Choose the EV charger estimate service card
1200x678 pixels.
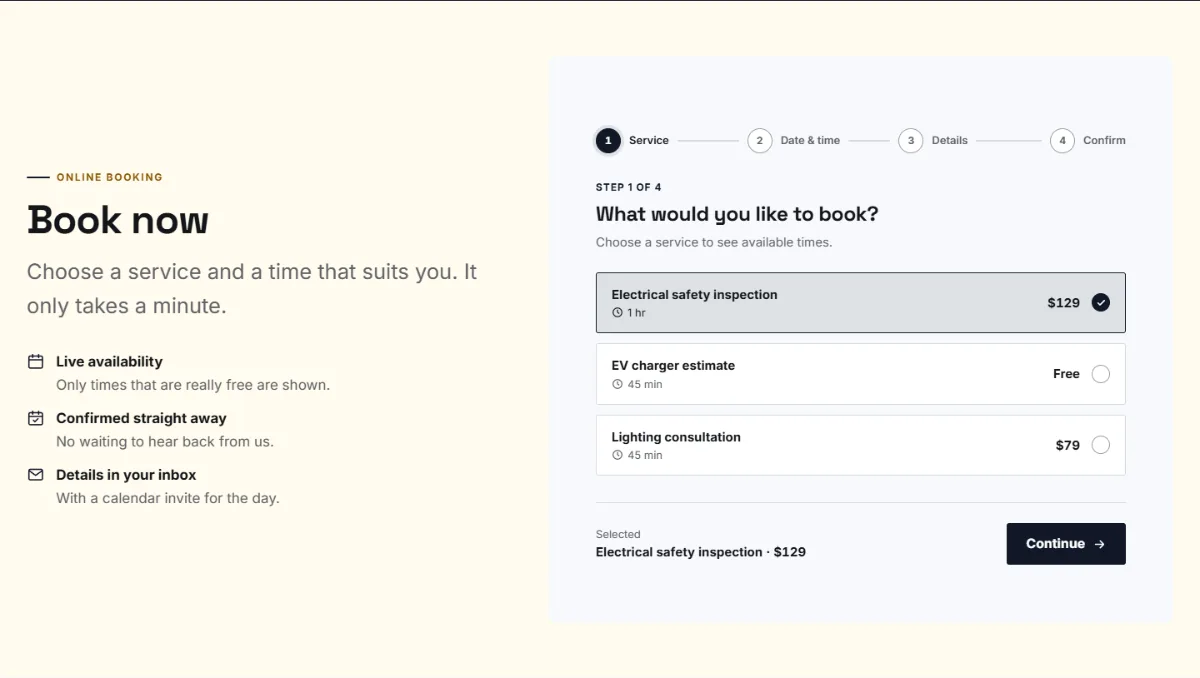click(x=861, y=374)
